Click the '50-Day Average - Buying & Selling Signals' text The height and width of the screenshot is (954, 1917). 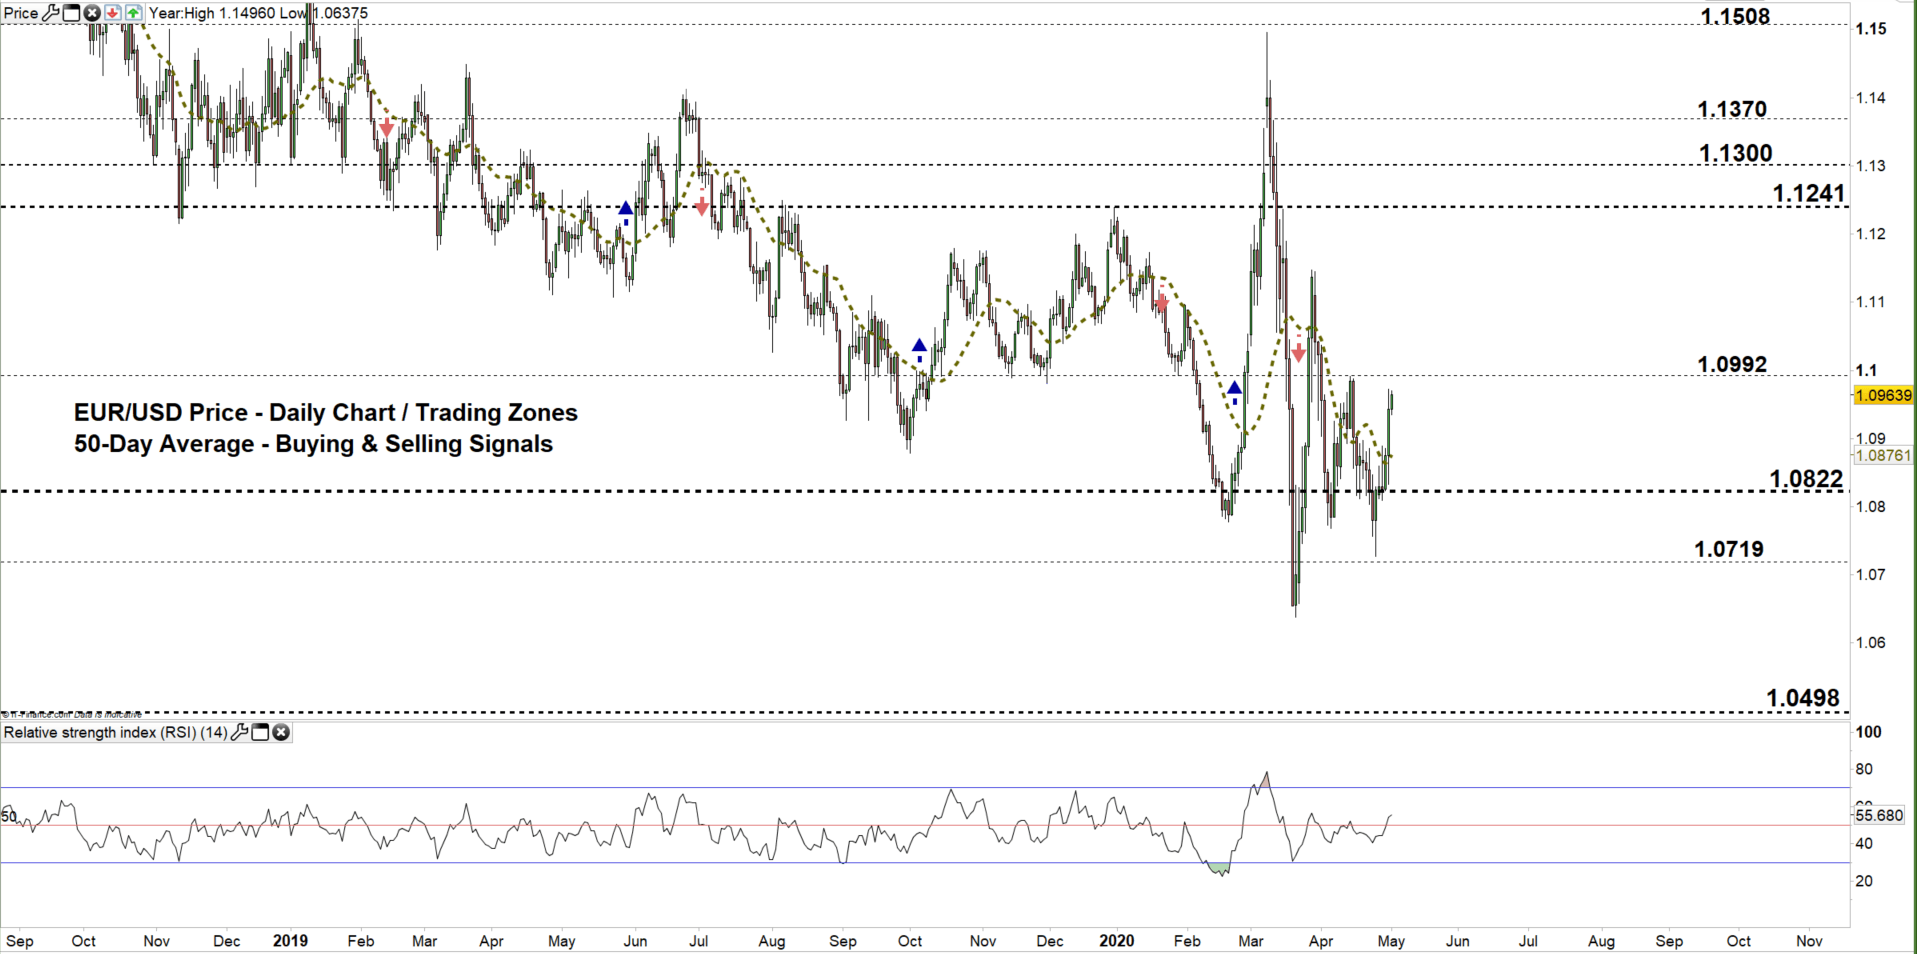(x=313, y=444)
